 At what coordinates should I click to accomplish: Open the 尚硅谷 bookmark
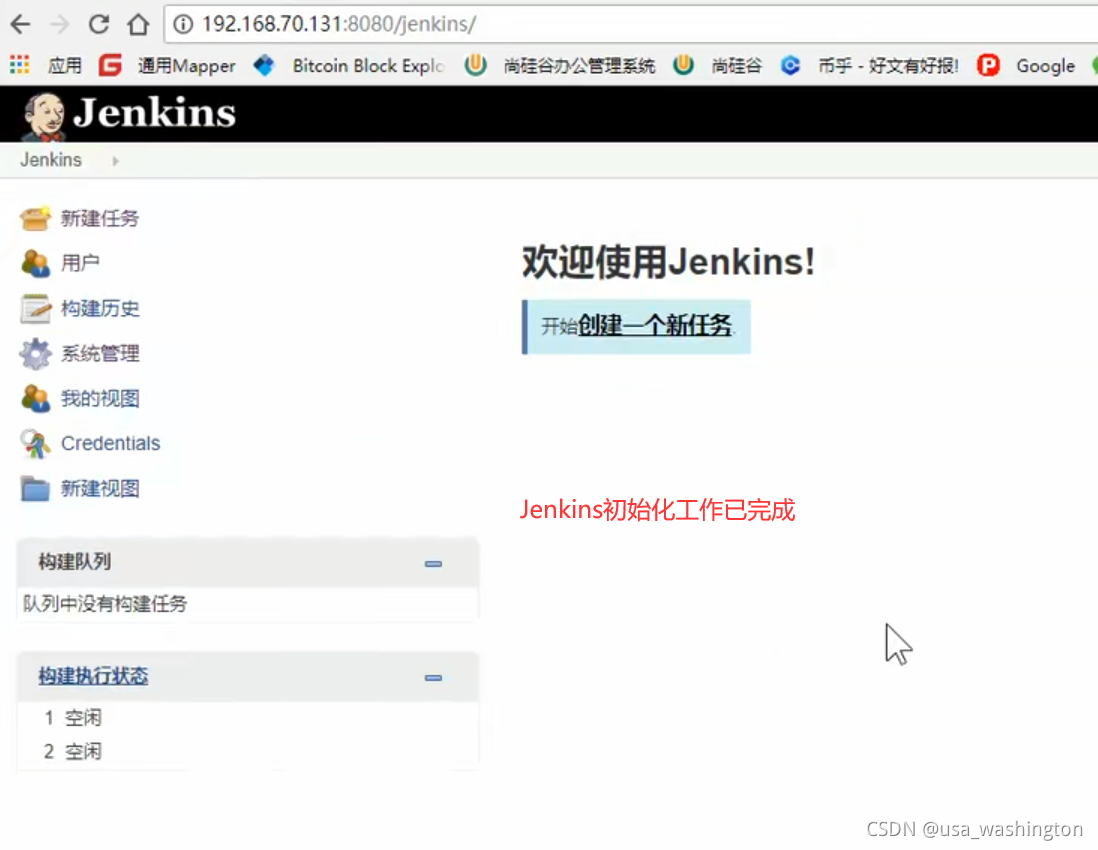736,66
